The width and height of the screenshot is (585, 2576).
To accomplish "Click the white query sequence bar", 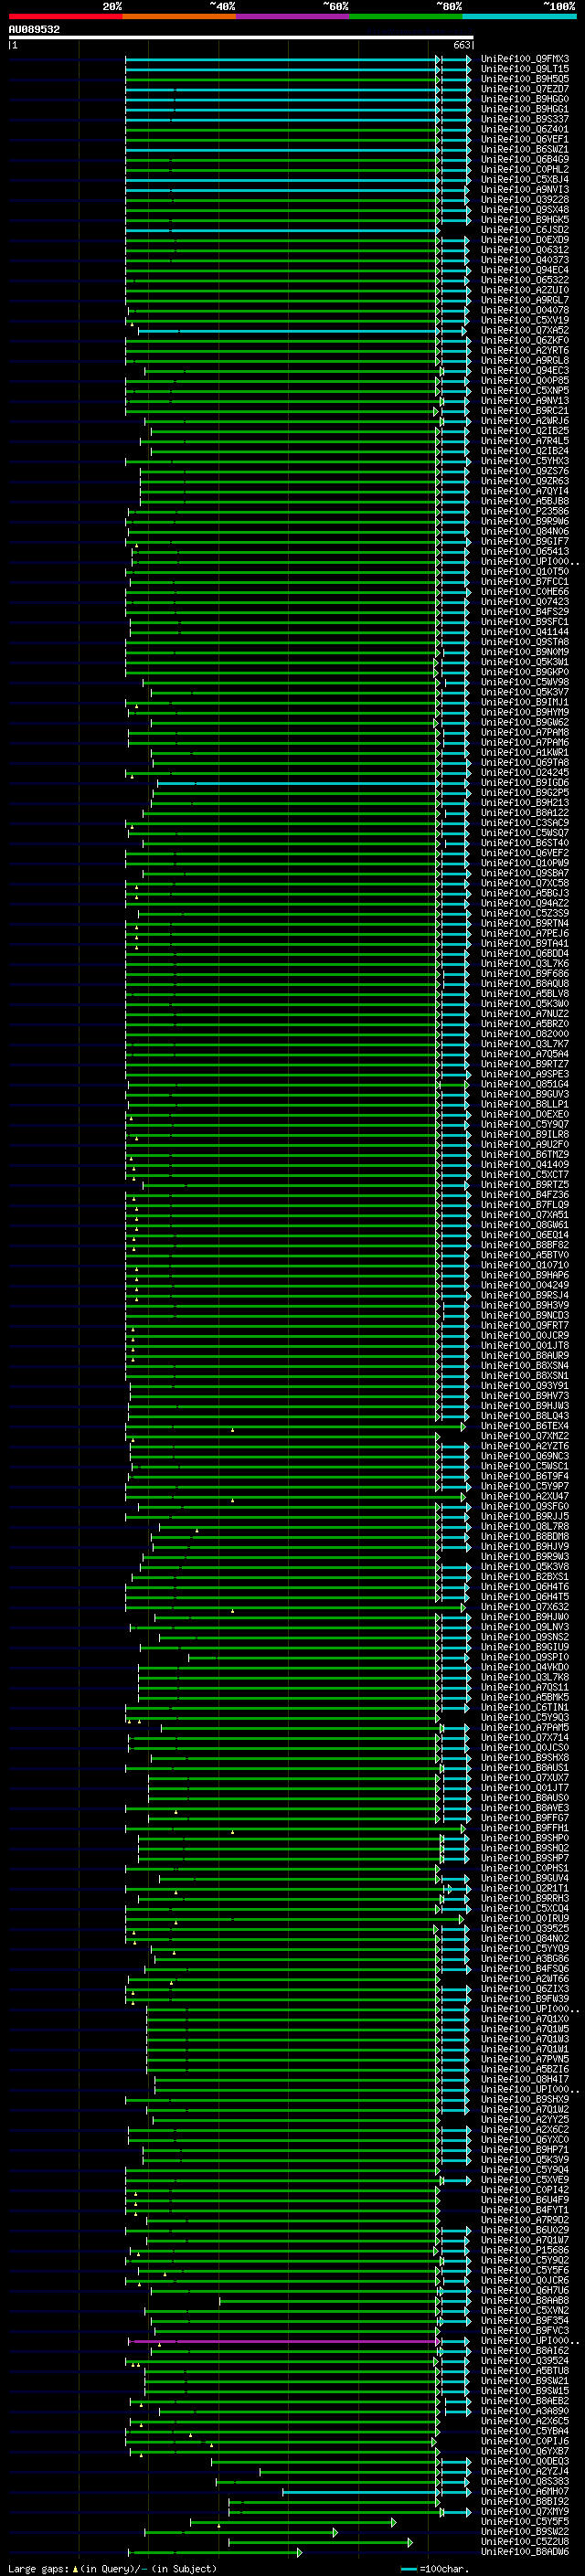I will (x=240, y=37).
